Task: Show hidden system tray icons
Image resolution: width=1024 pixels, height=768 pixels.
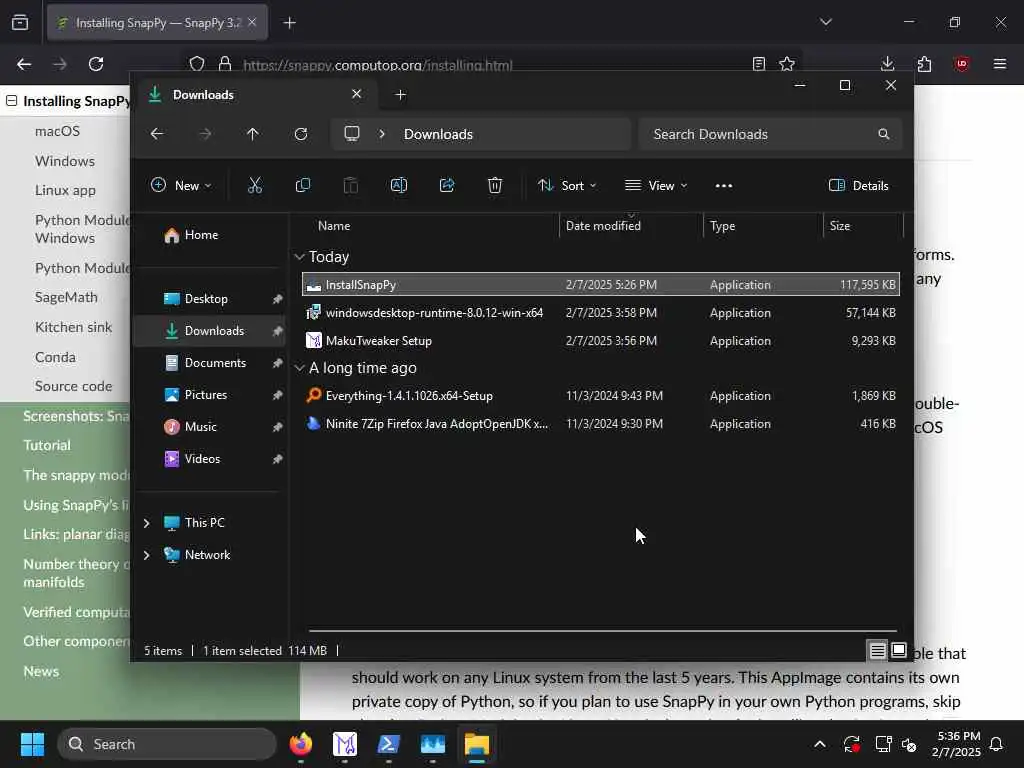Action: [x=820, y=744]
